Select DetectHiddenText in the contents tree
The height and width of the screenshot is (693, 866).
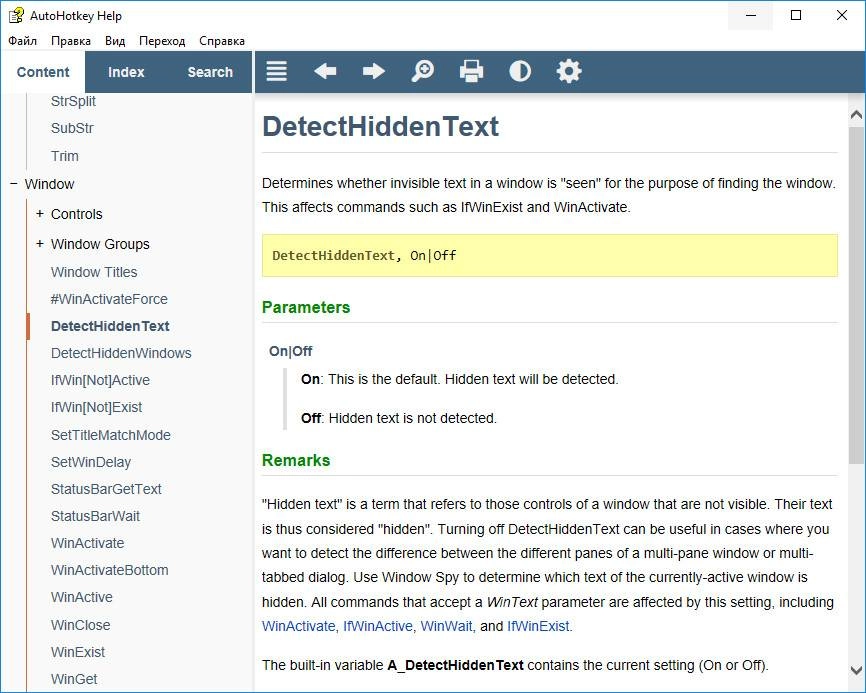click(110, 326)
